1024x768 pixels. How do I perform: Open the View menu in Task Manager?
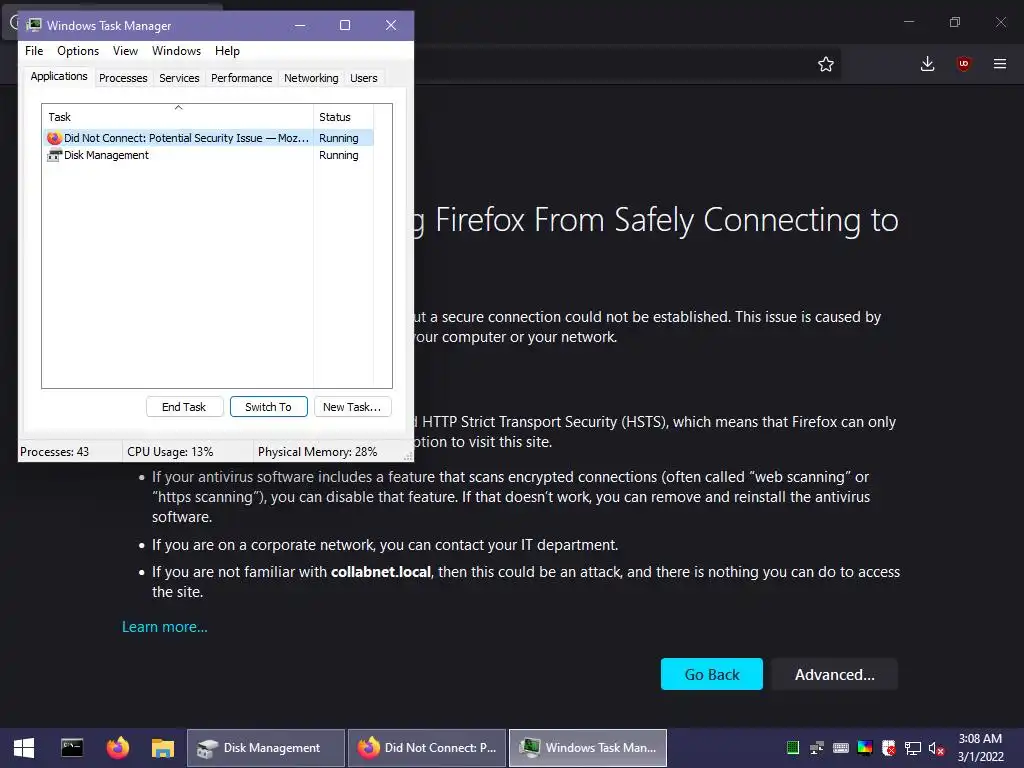click(x=125, y=51)
